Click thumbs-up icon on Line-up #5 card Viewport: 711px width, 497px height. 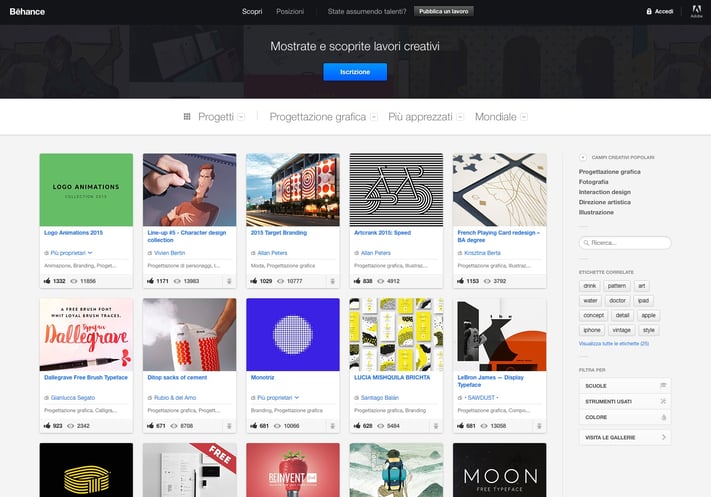pos(150,281)
